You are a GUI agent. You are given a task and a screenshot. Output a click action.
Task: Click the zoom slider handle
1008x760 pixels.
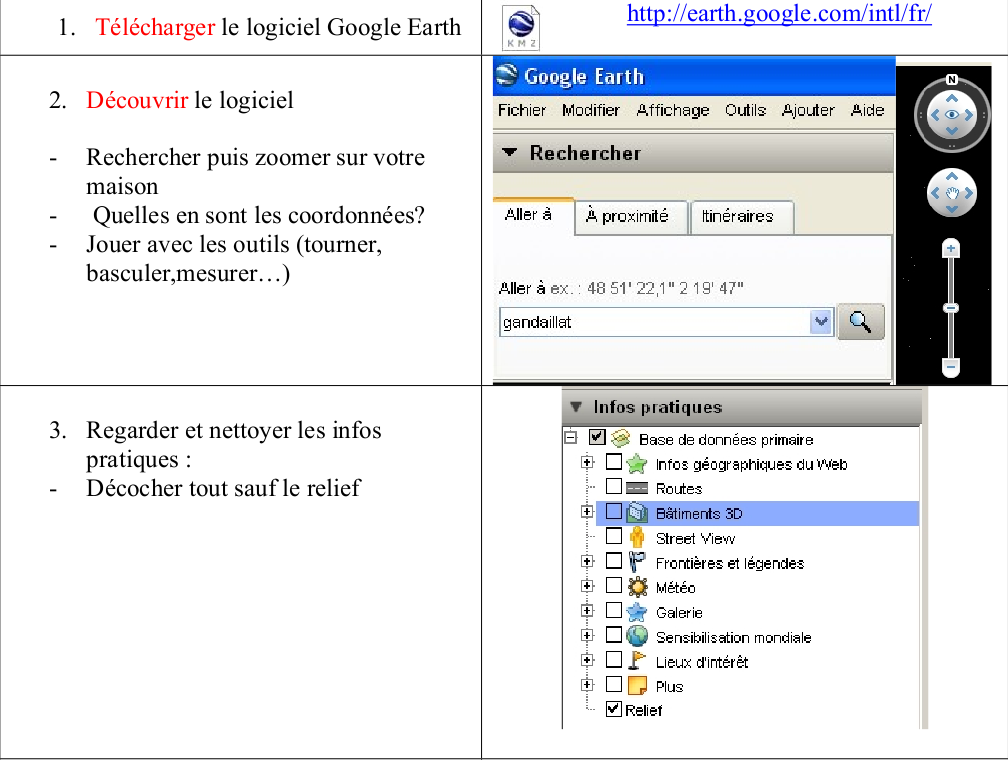click(x=951, y=308)
